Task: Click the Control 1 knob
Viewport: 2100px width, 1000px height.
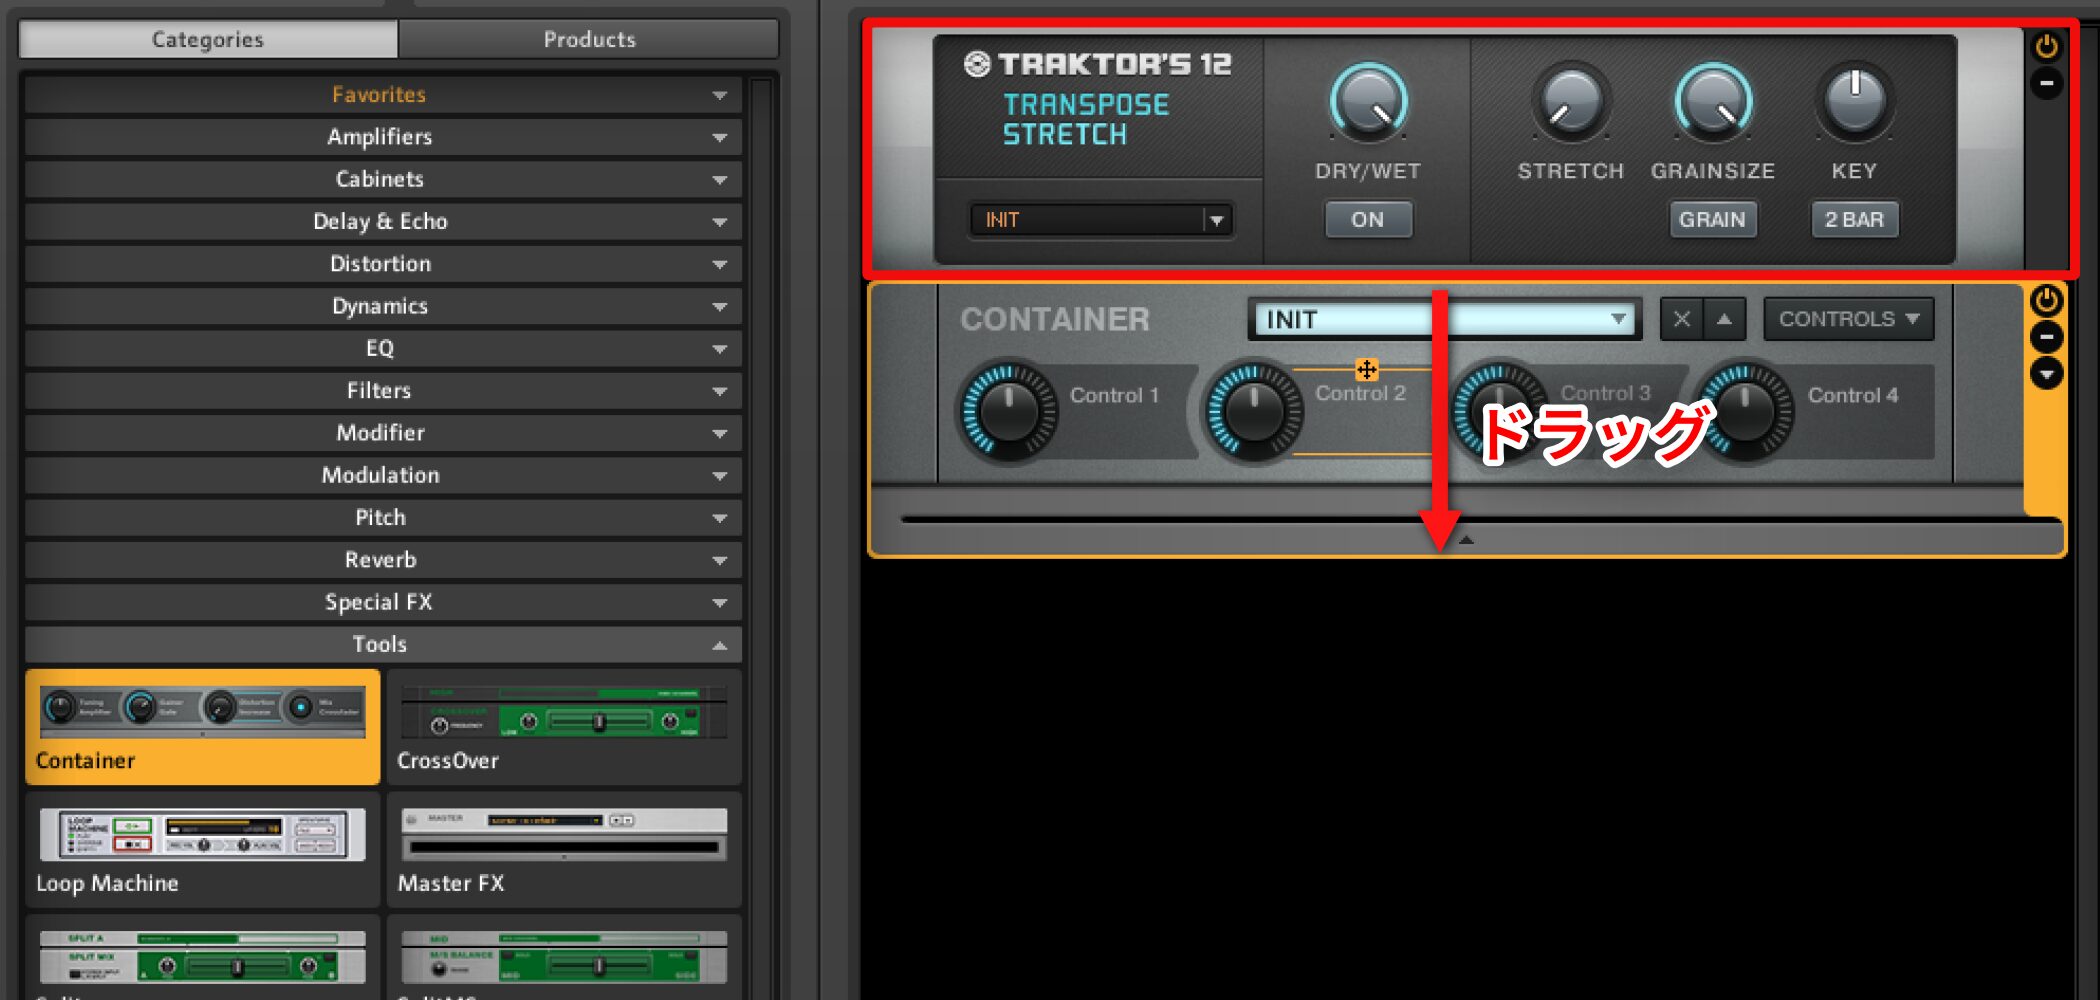Action: pyautogui.click(x=1009, y=412)
